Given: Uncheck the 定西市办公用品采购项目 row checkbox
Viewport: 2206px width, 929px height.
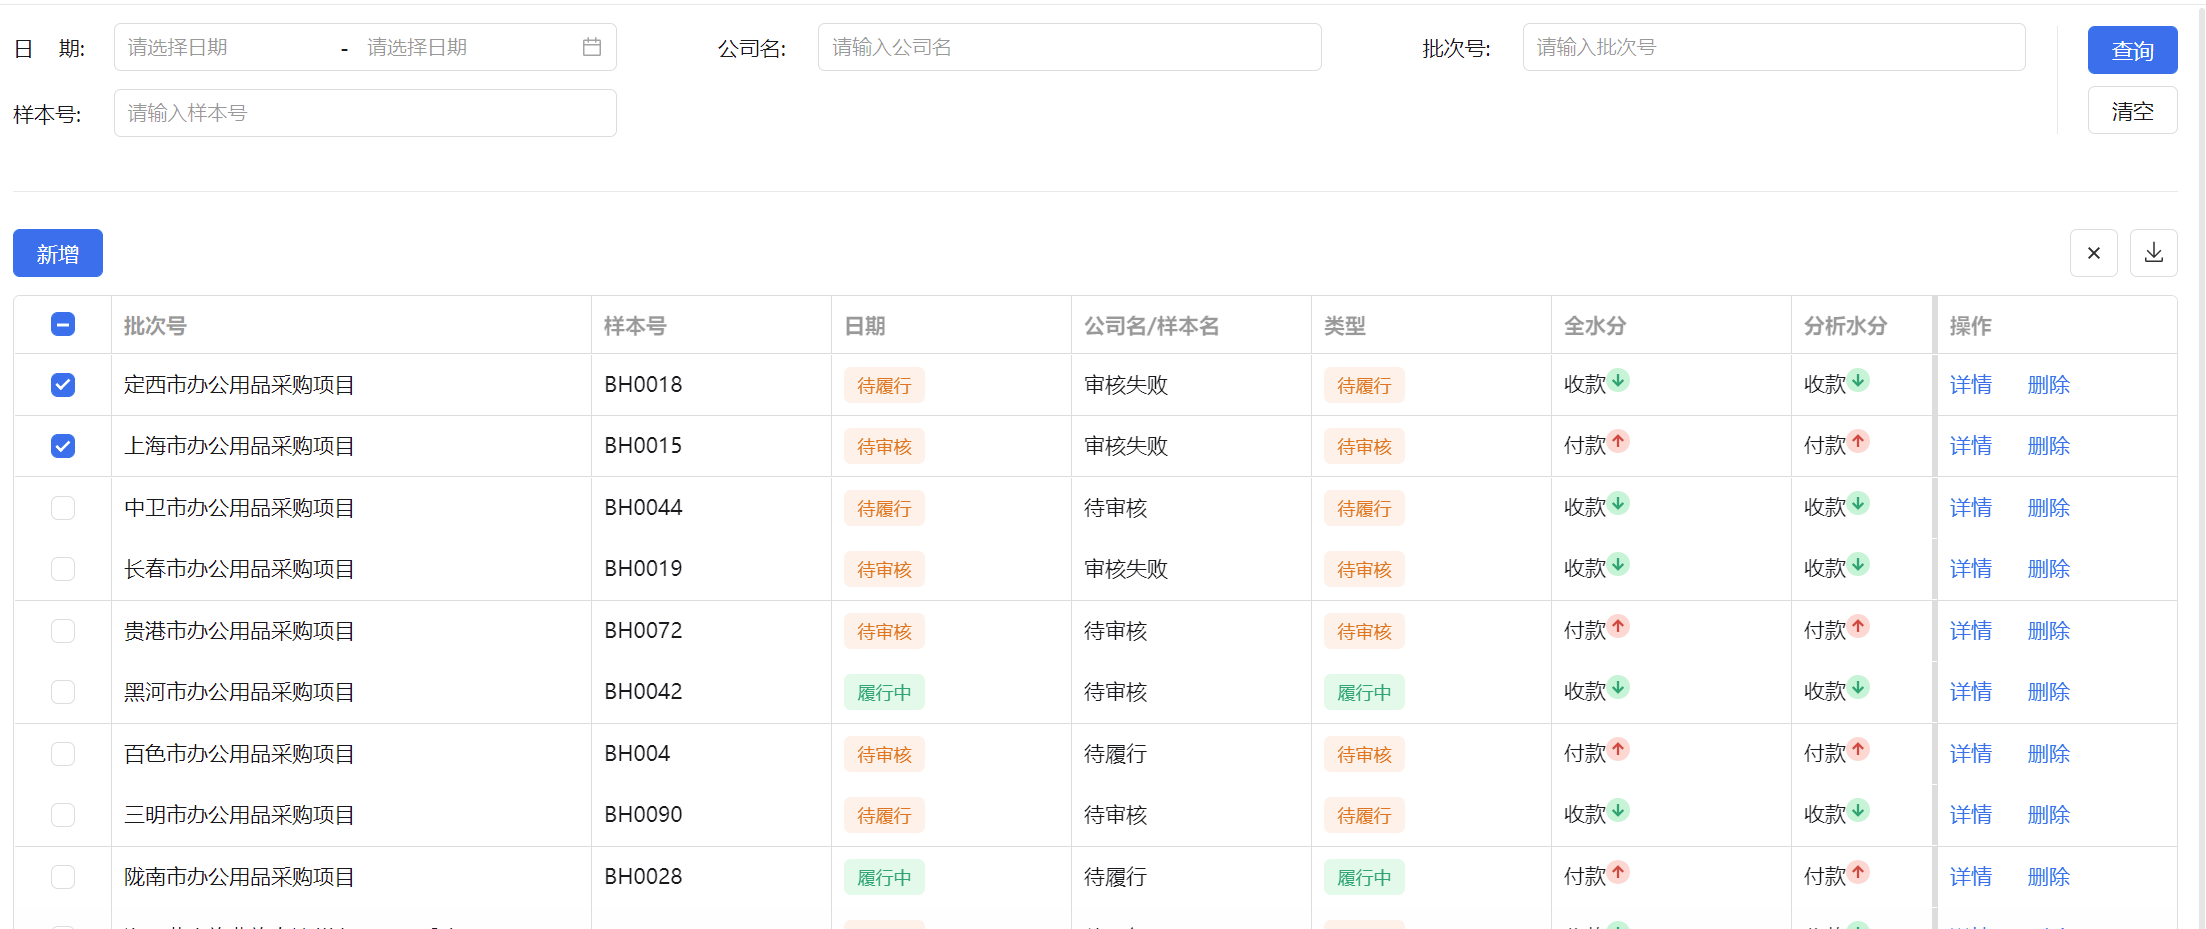Looking at the screenshot, I should click(x=63, y=385).
